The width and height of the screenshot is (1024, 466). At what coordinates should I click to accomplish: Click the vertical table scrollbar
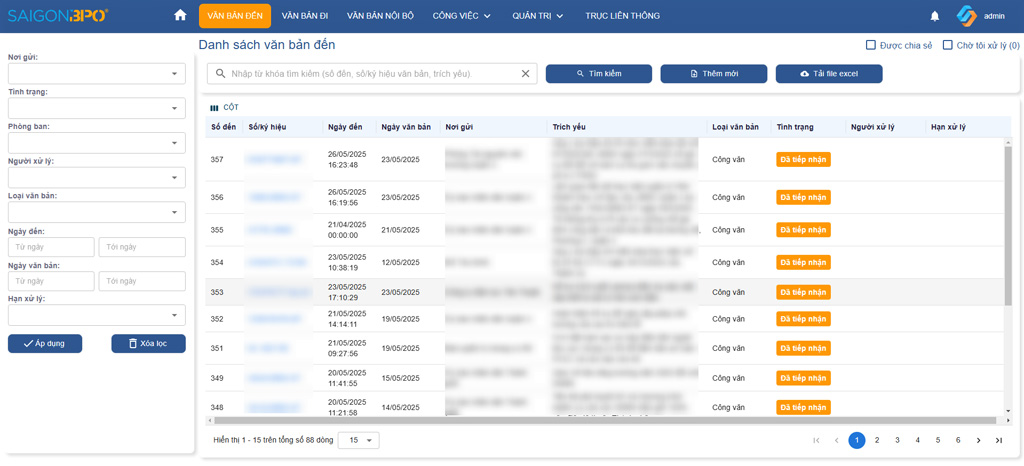point(1007,270)
